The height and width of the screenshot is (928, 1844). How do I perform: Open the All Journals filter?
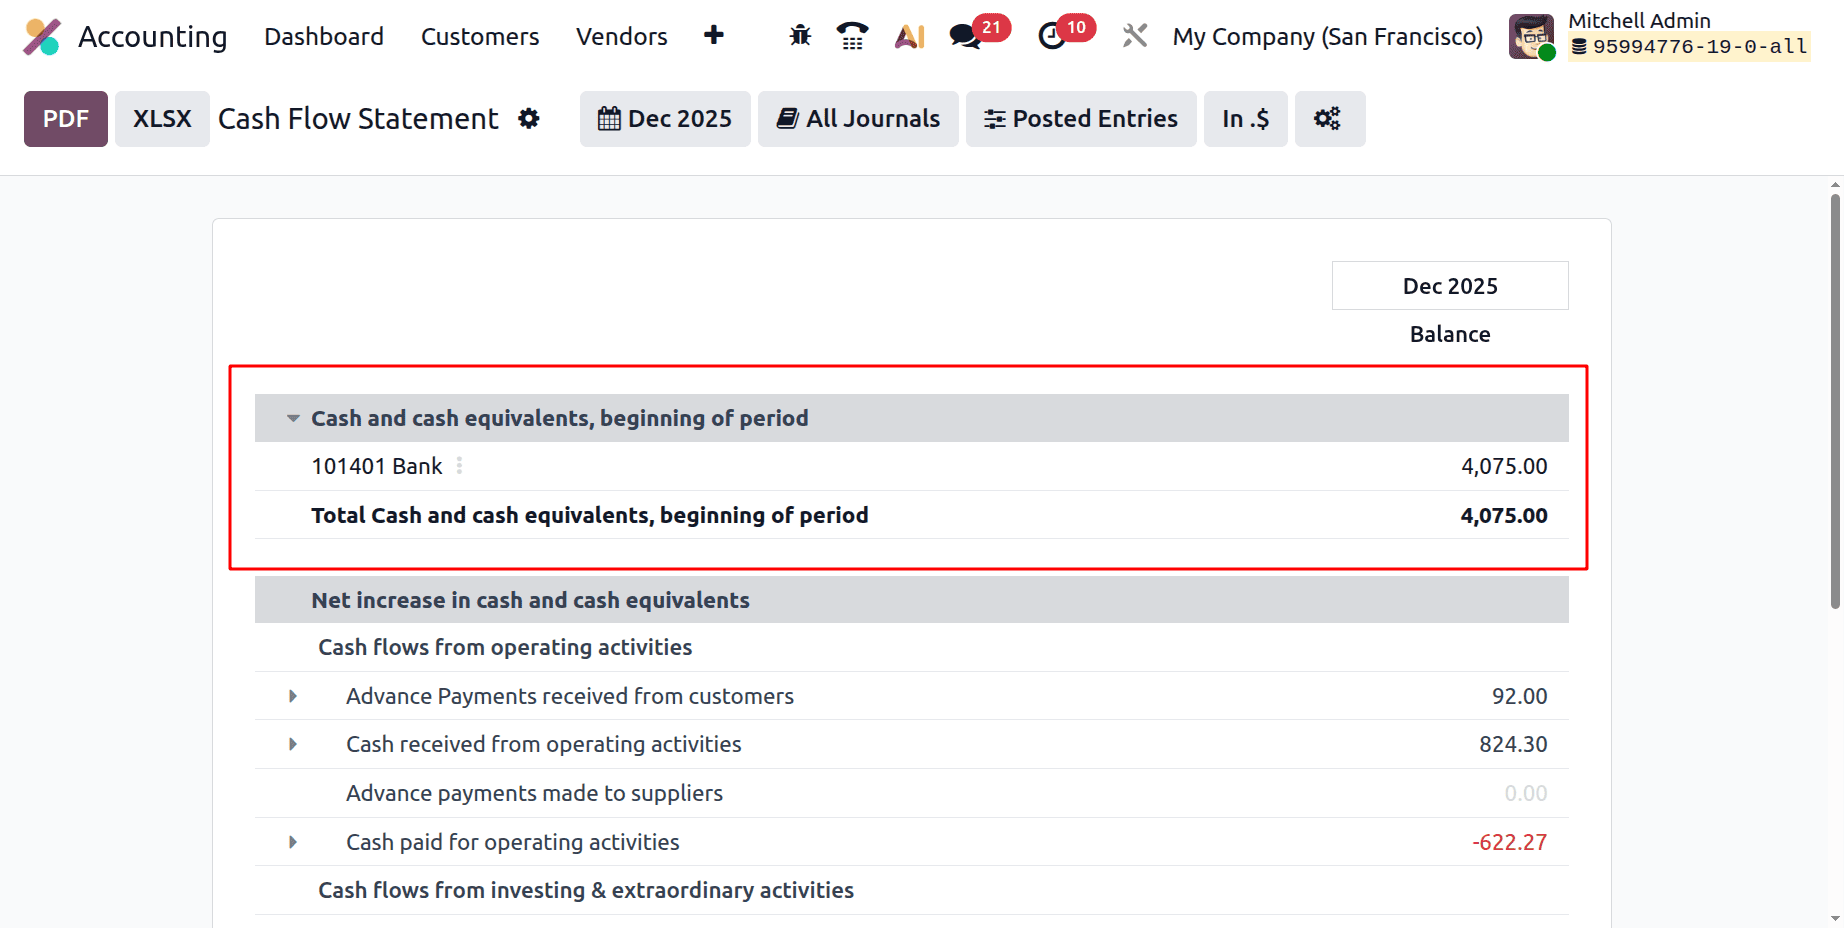[x=857, y=118]
